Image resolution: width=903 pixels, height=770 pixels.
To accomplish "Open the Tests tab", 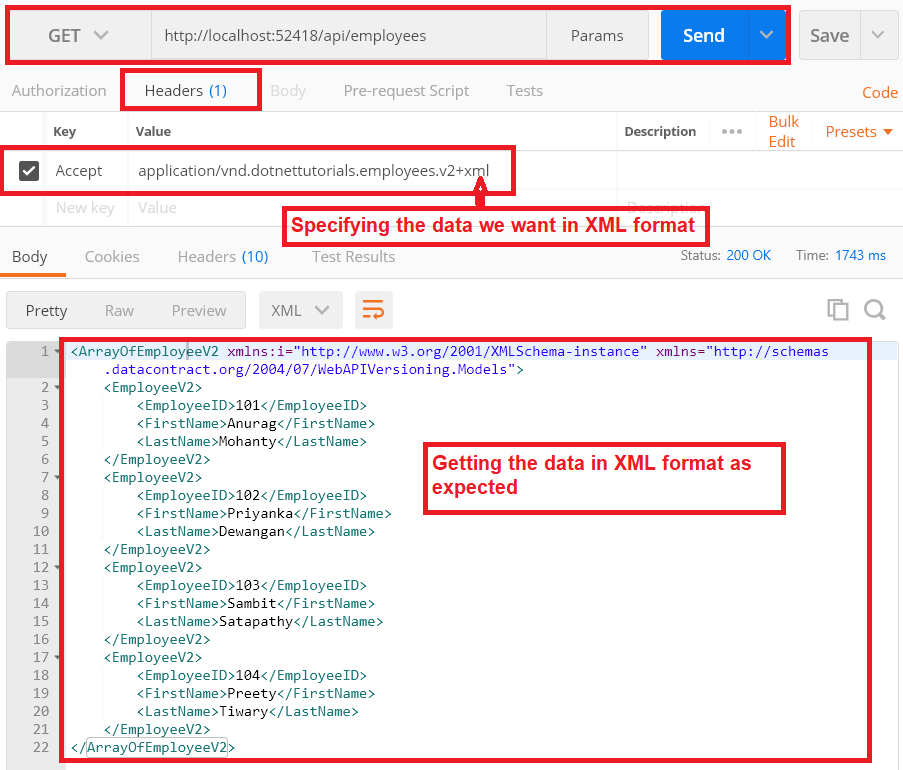I will click(x=525, y=91).
